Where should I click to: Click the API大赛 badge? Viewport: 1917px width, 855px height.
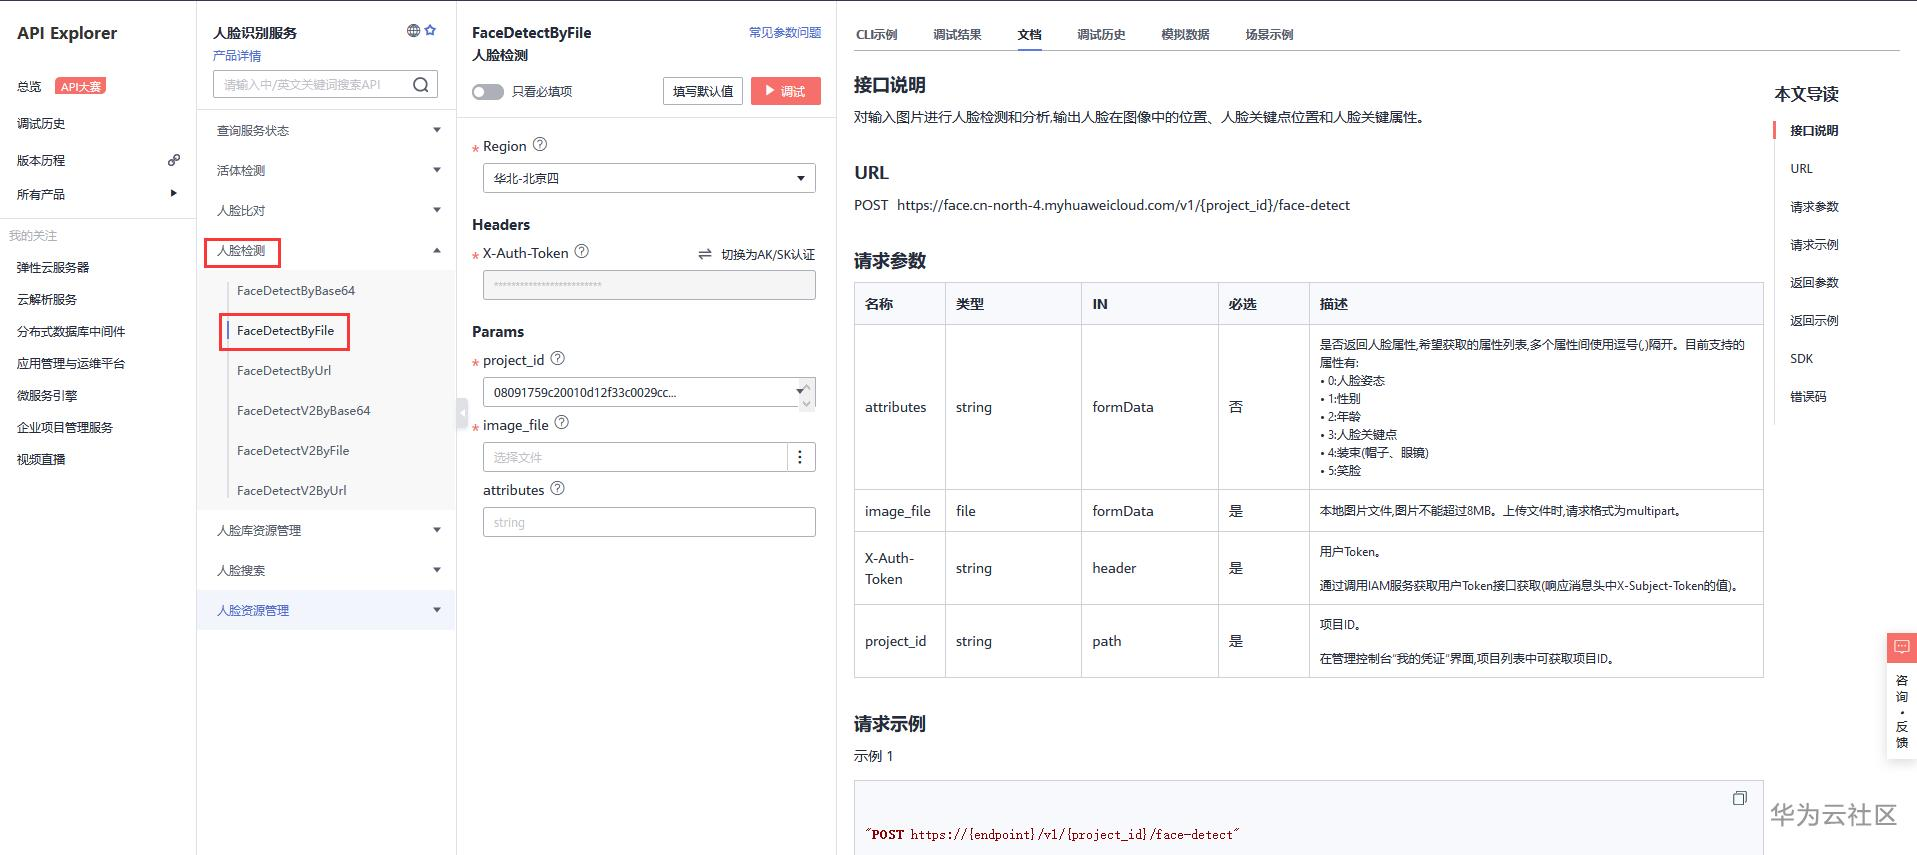click(80, 86)
